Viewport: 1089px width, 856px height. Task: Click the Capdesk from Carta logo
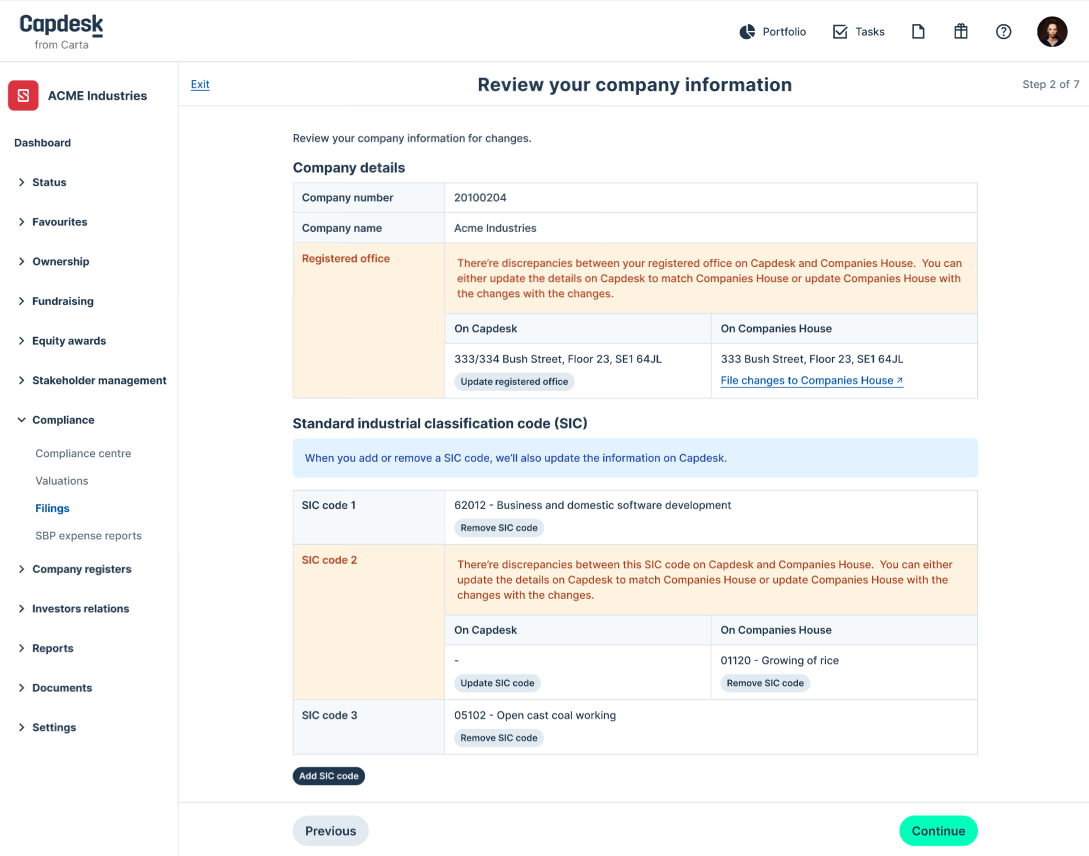click(61, 31)
